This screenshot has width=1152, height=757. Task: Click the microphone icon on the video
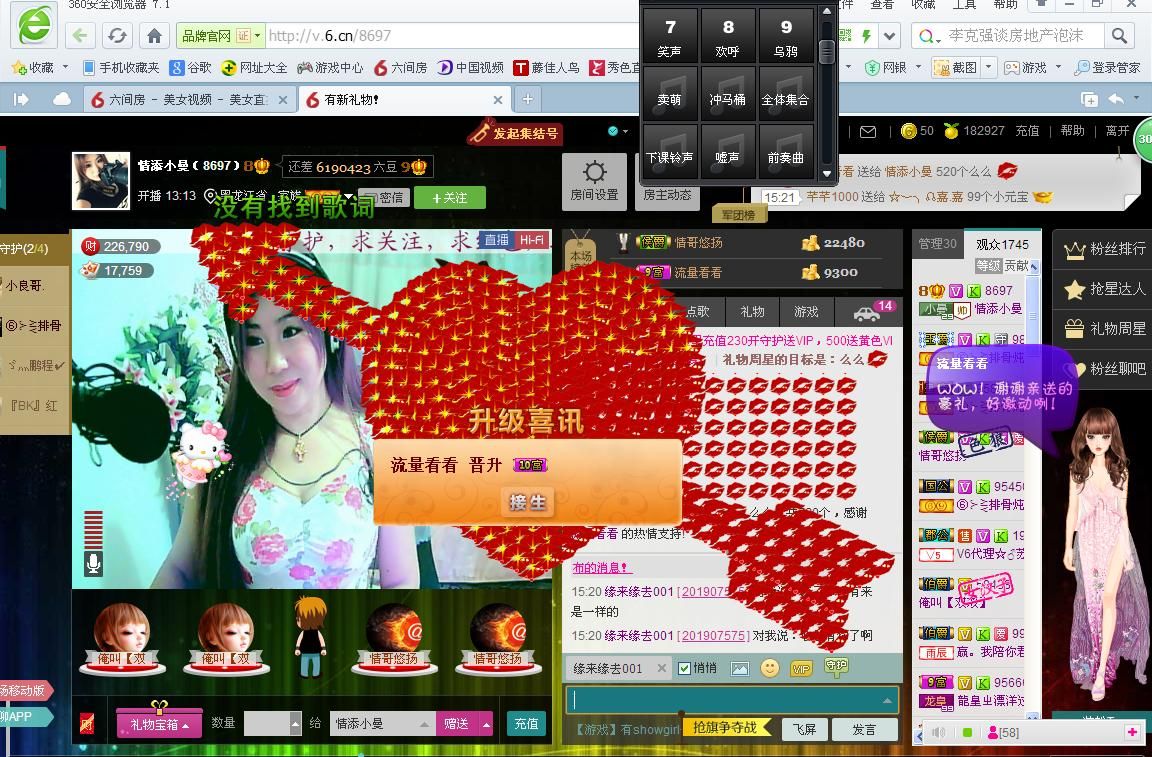point(93,564)
